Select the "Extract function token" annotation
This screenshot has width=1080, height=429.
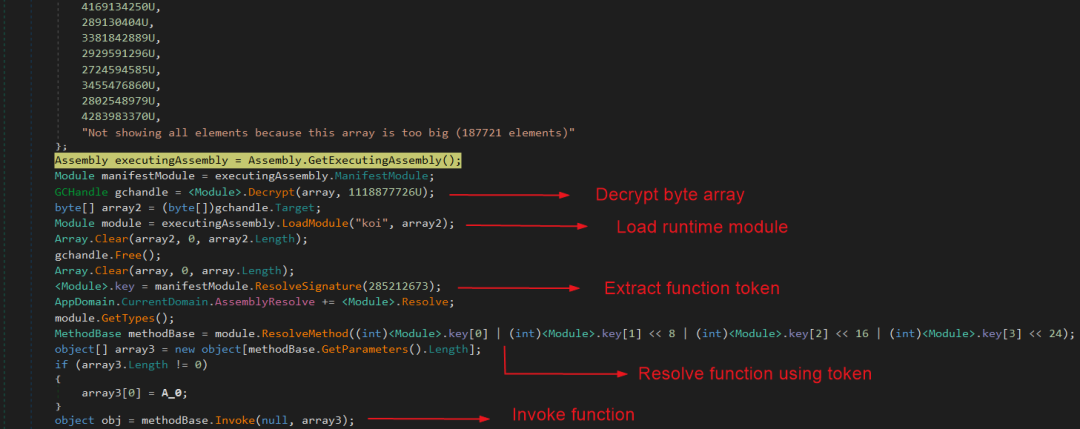[x=691, y=289]
